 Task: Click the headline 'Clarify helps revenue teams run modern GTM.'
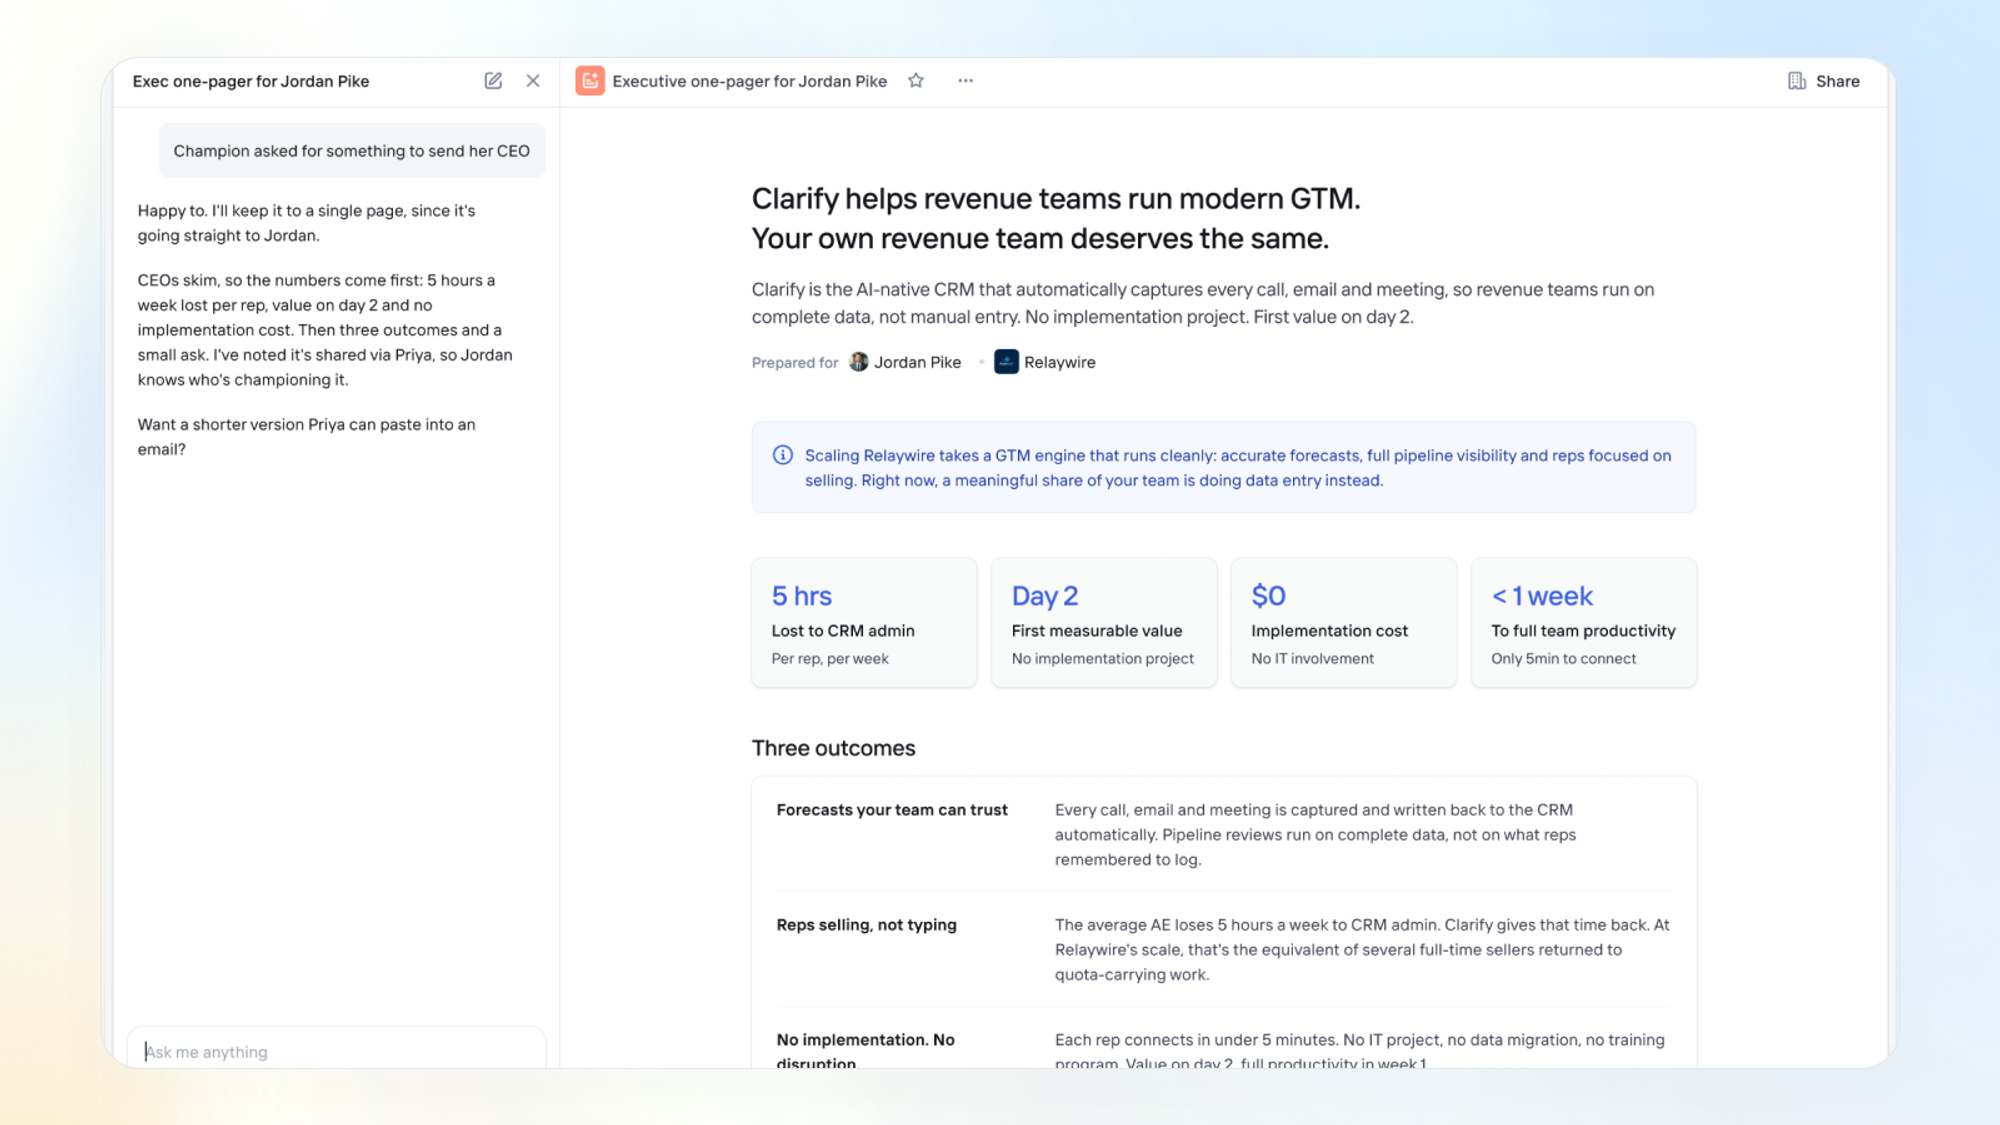pyautogui.click(x=1056, y=199)
